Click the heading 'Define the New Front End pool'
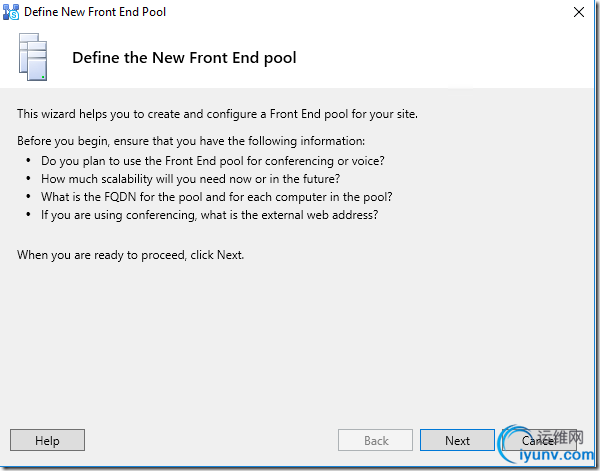The width and height of the screenshot is (600, 471). 184,58
